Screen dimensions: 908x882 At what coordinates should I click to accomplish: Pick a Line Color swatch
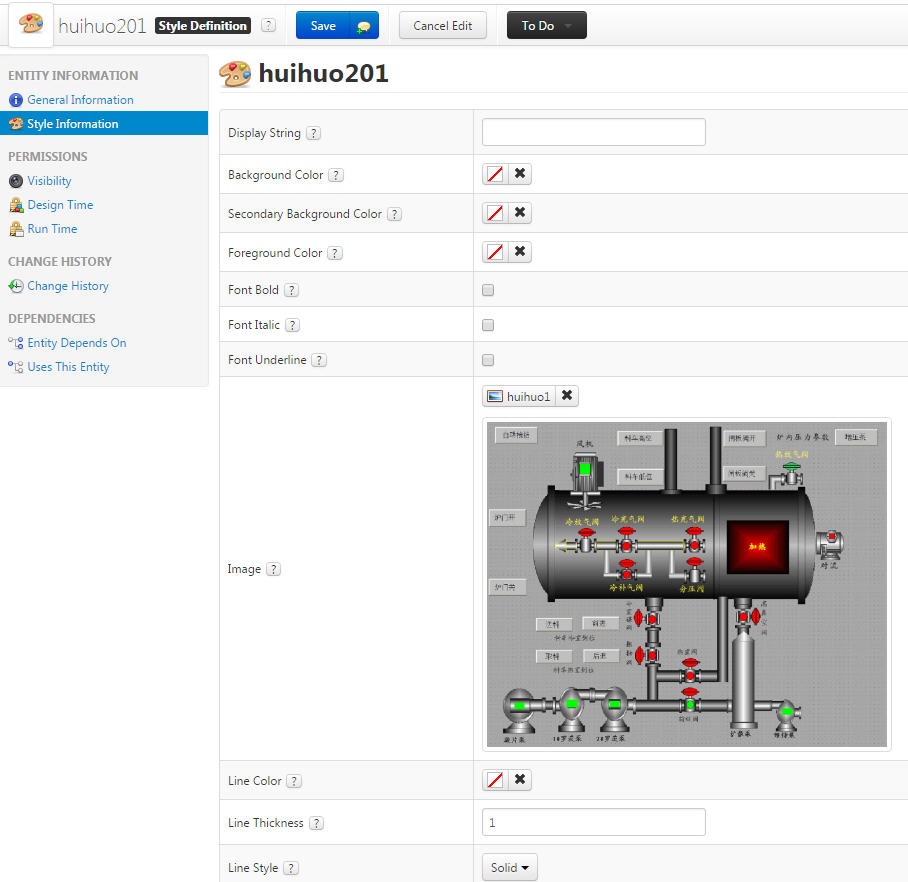click(495, 780)
